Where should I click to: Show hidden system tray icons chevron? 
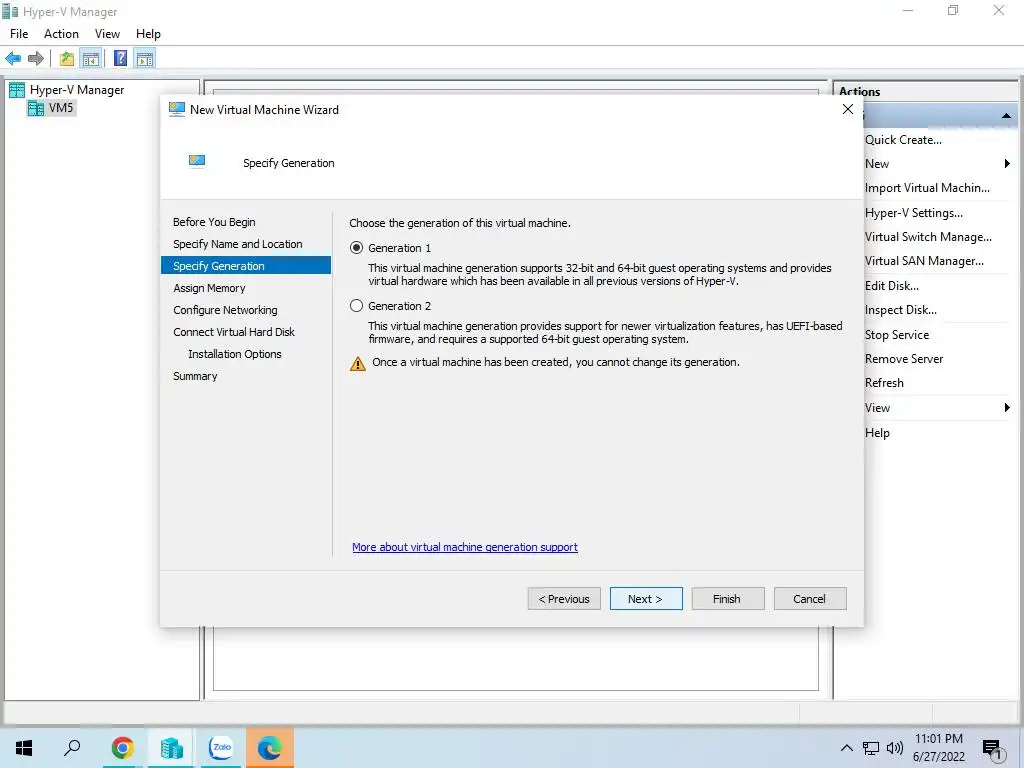(846, 748)
